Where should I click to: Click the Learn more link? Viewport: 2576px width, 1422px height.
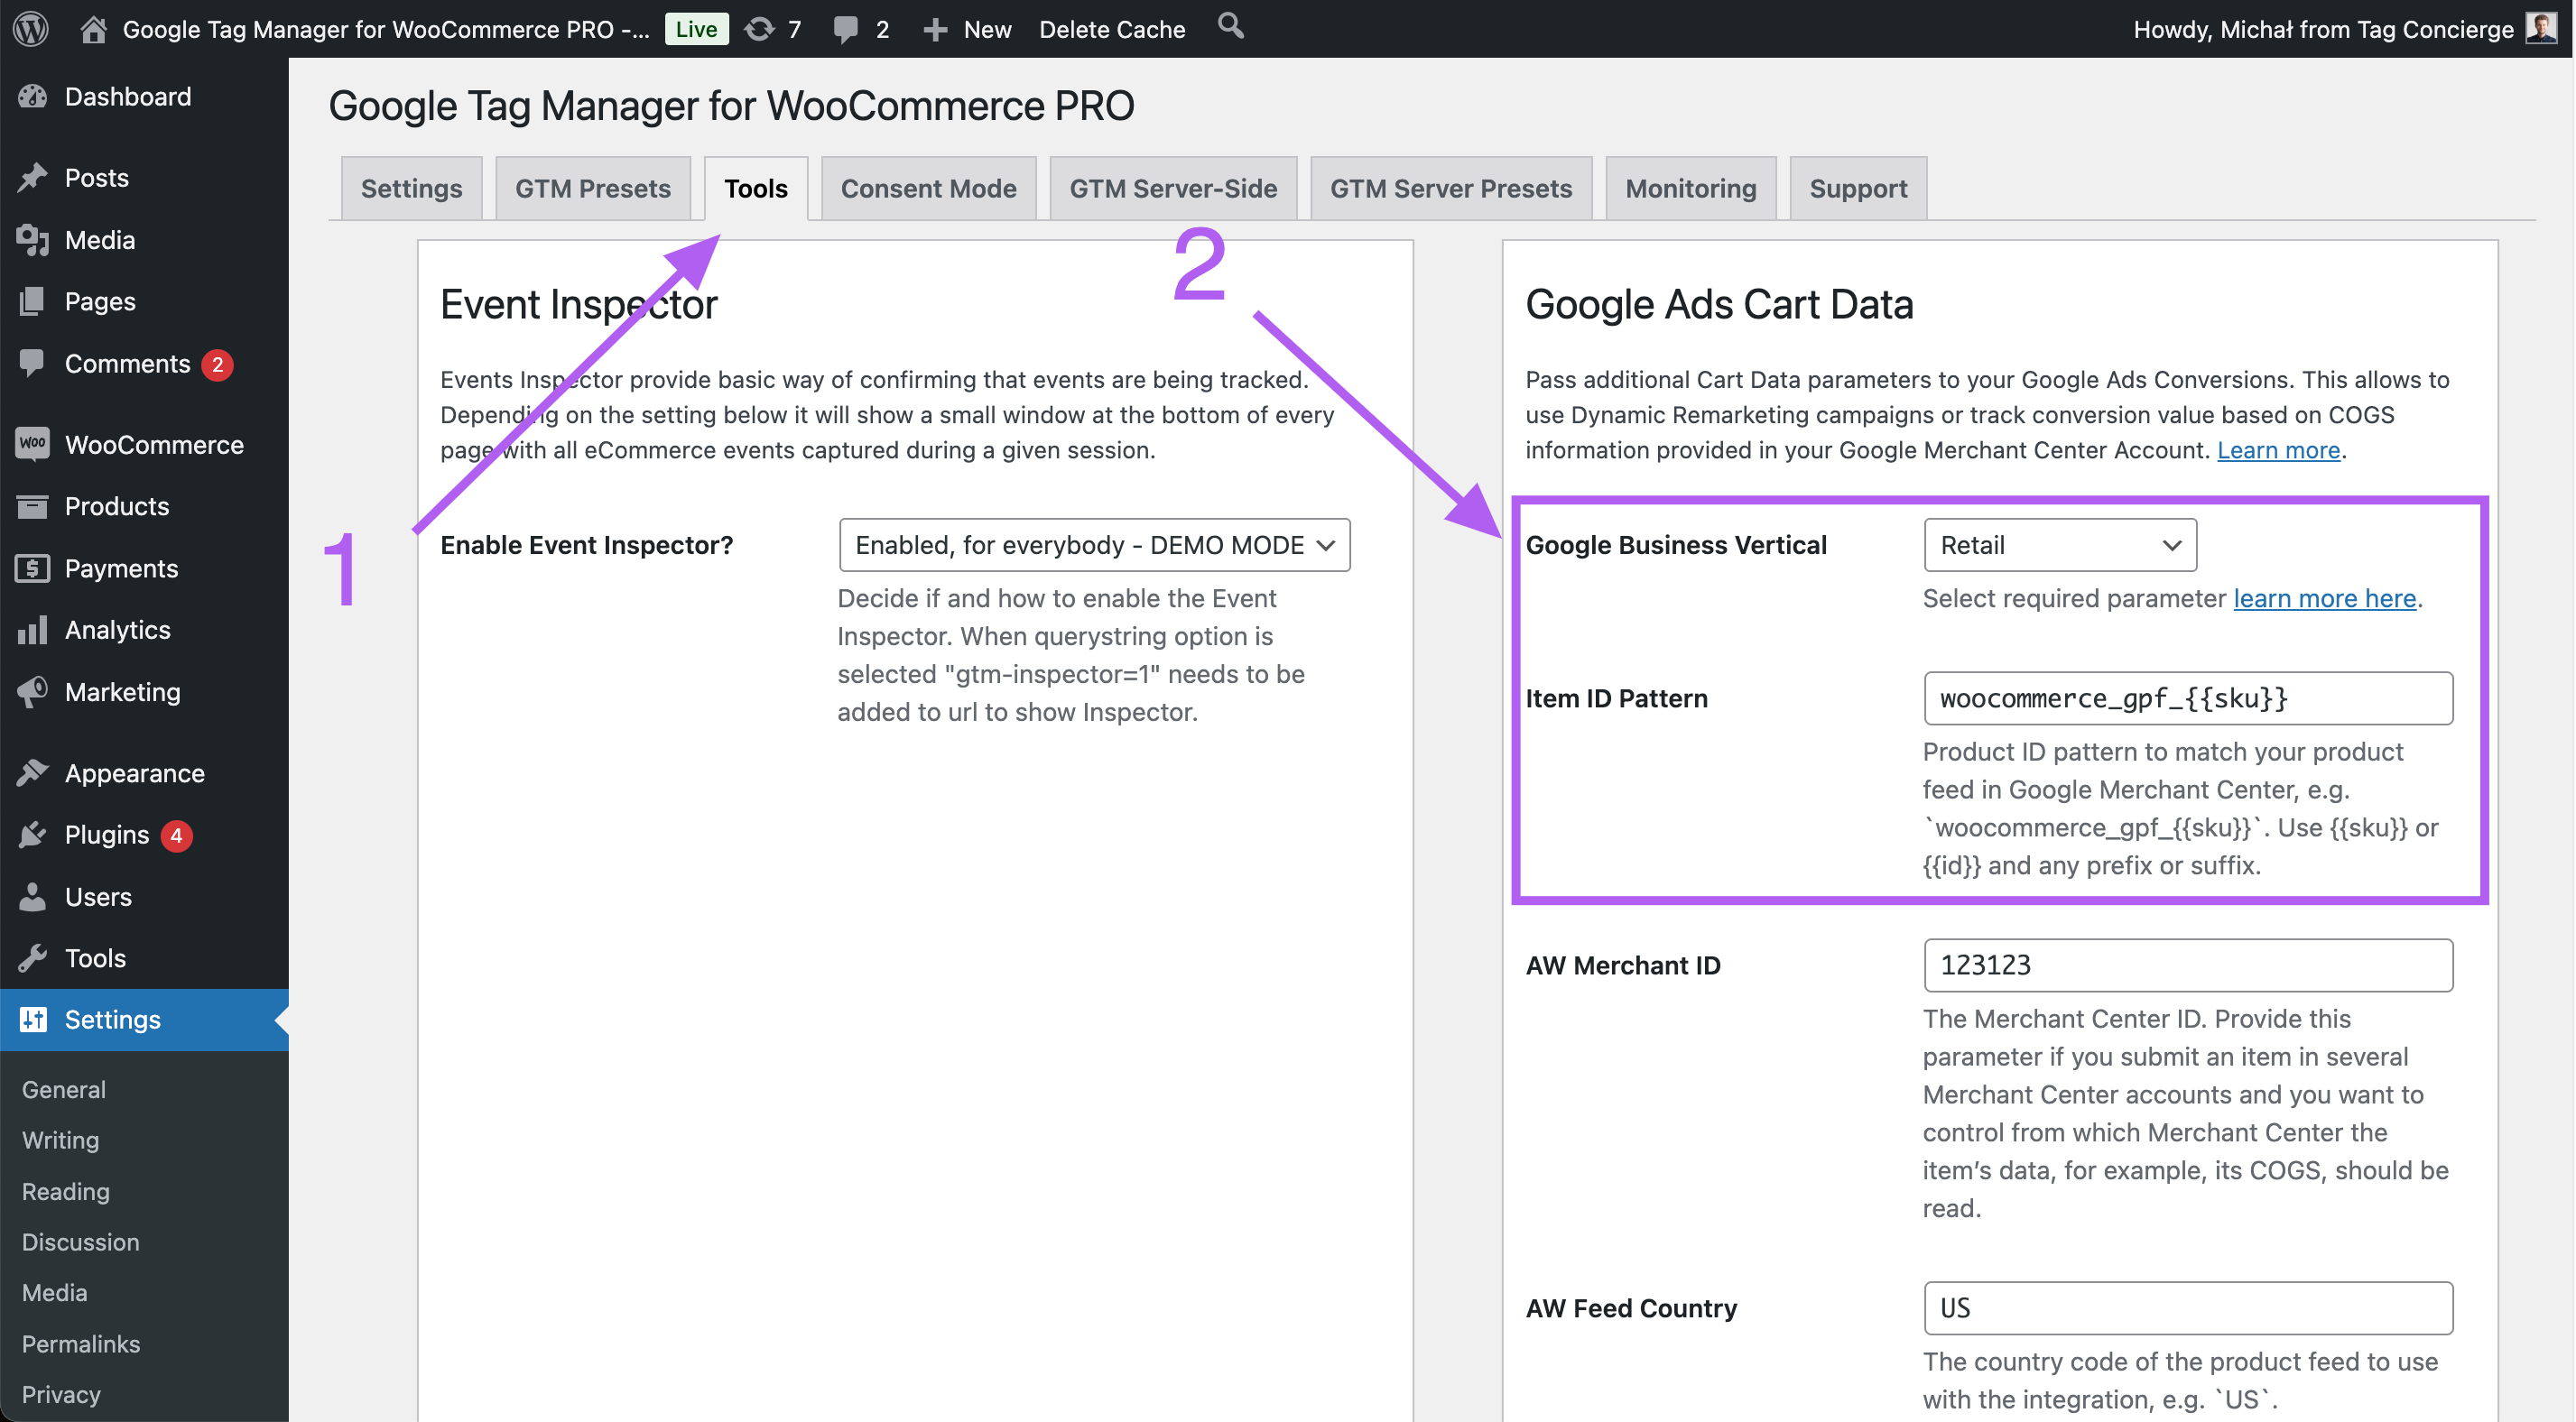[x=2278, y=450]
